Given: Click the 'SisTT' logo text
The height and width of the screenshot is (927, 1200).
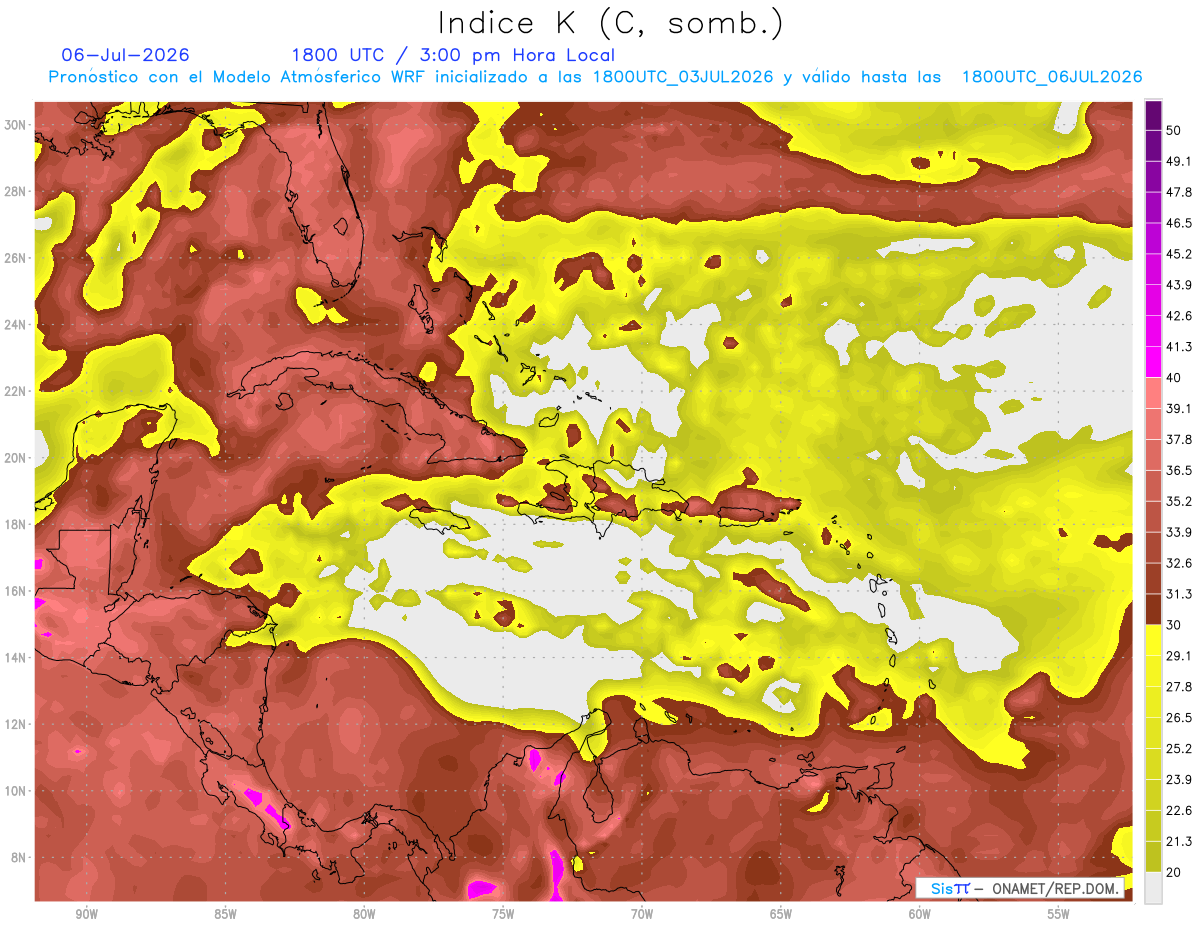Looking at the screenshot, I should (950, 888).
